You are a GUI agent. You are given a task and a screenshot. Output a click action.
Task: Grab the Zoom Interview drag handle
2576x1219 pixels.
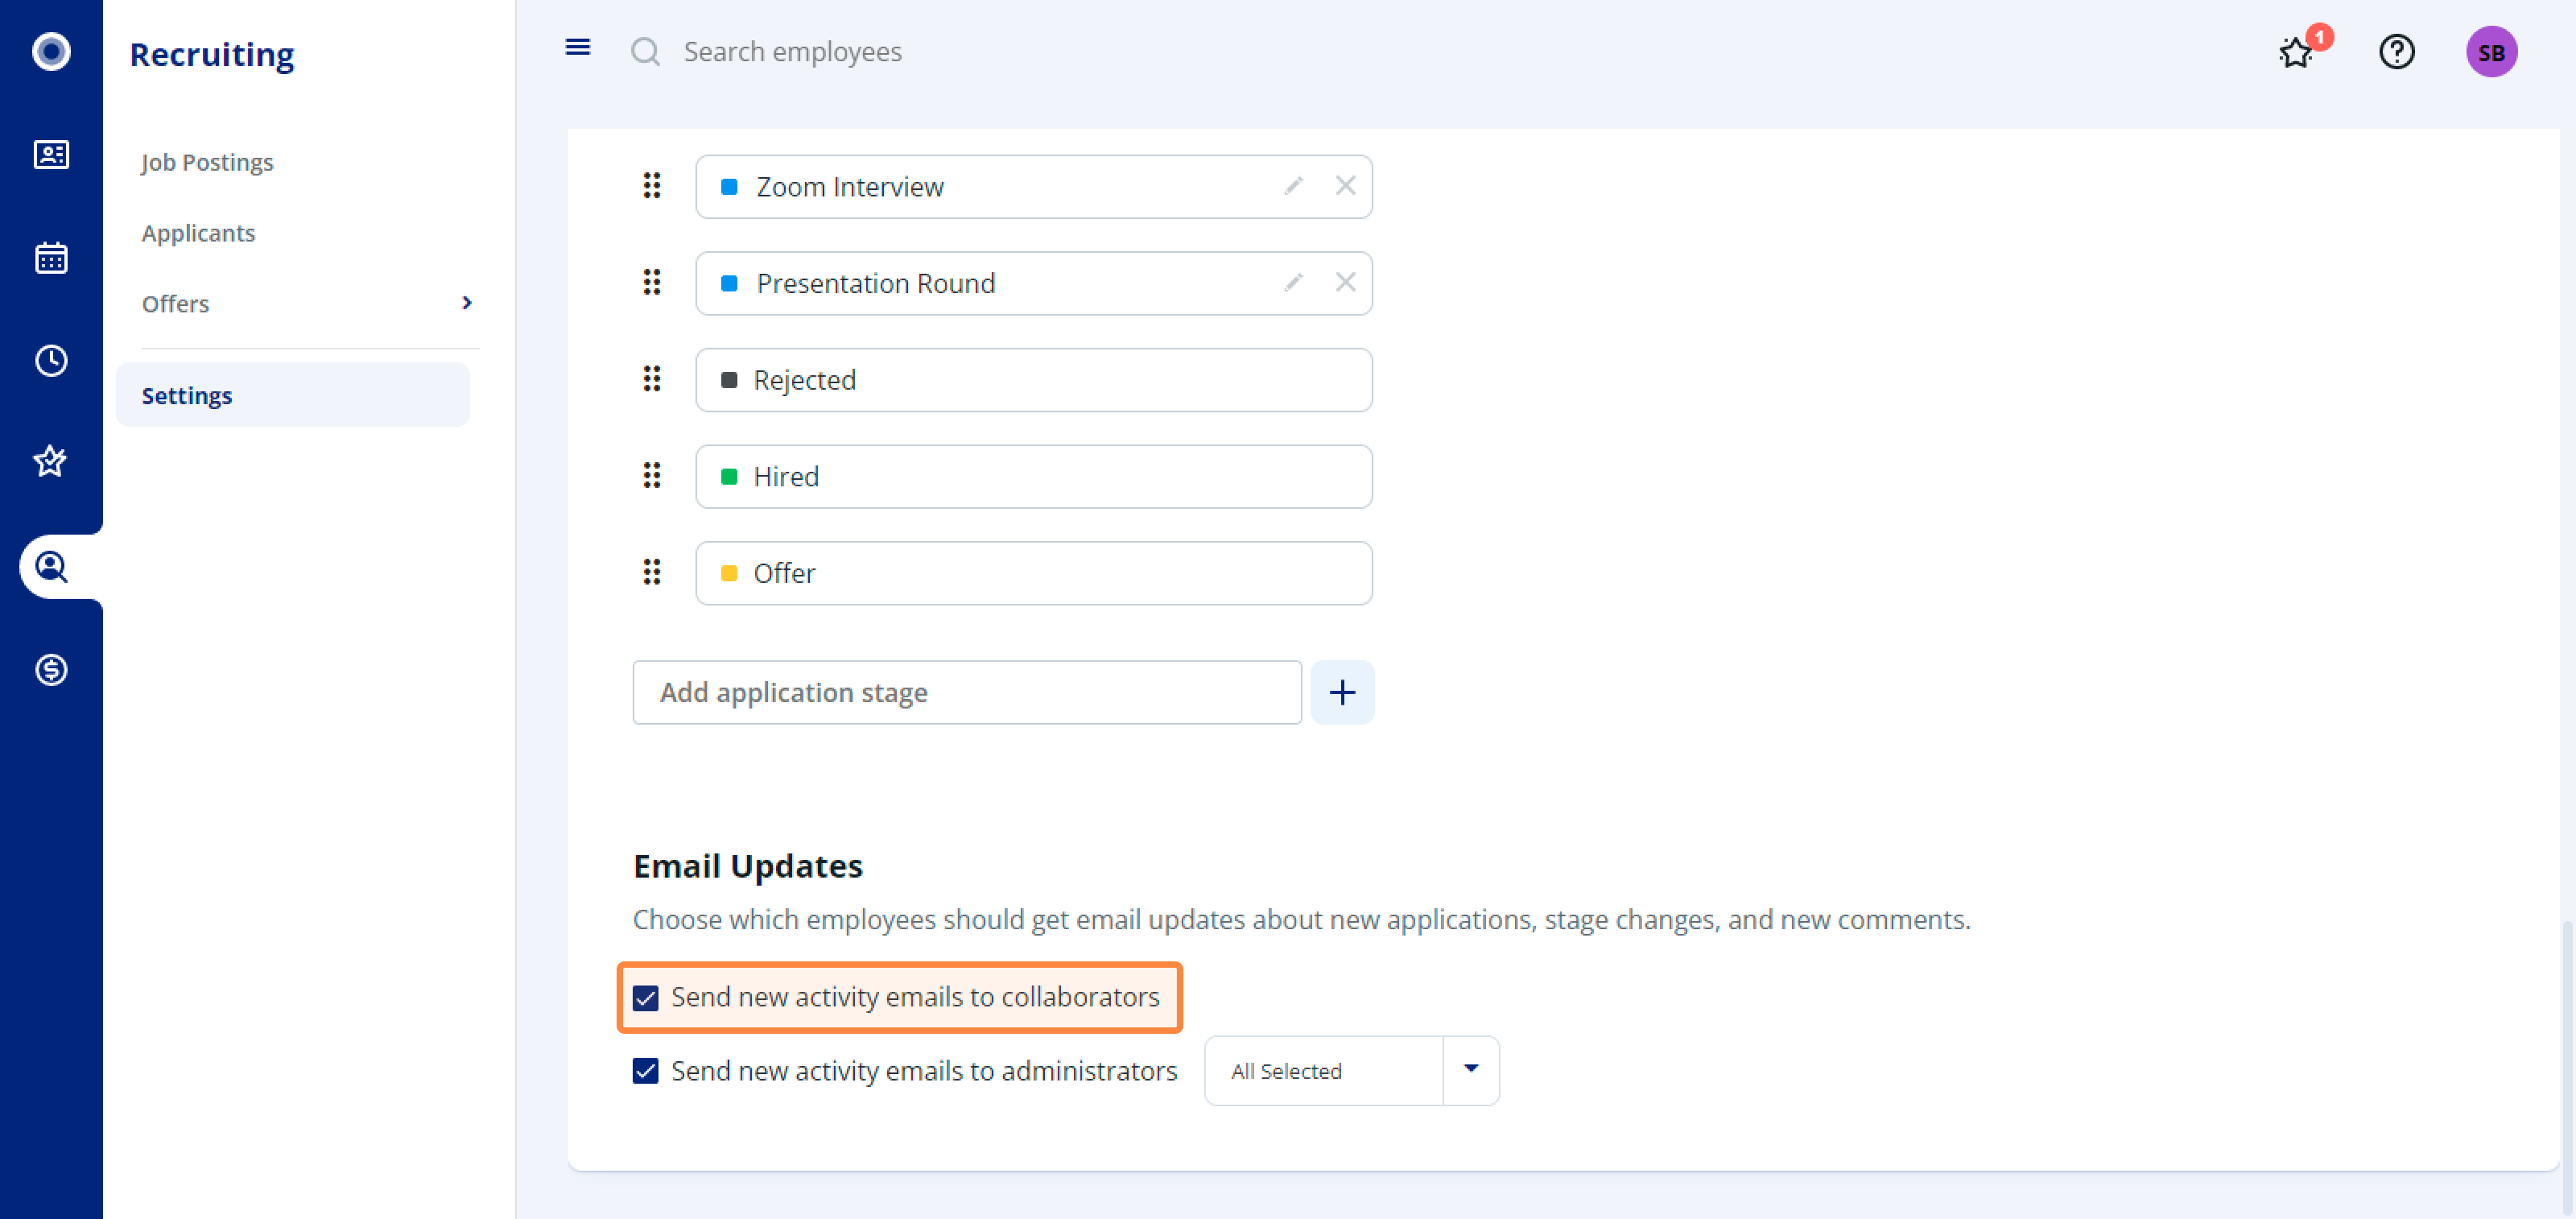(x=652, y=186)
